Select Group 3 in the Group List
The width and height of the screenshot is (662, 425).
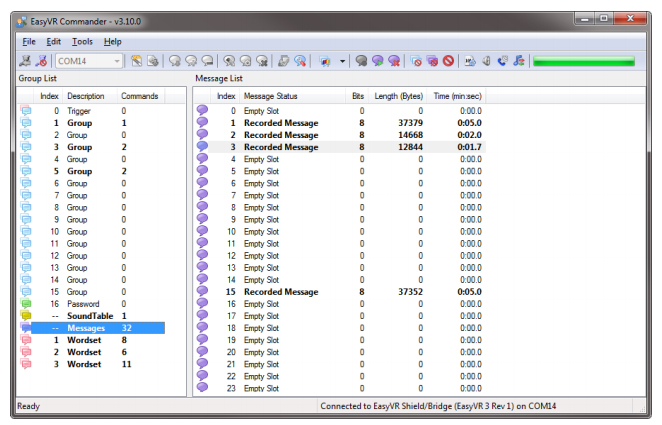(x=91, y=147)
